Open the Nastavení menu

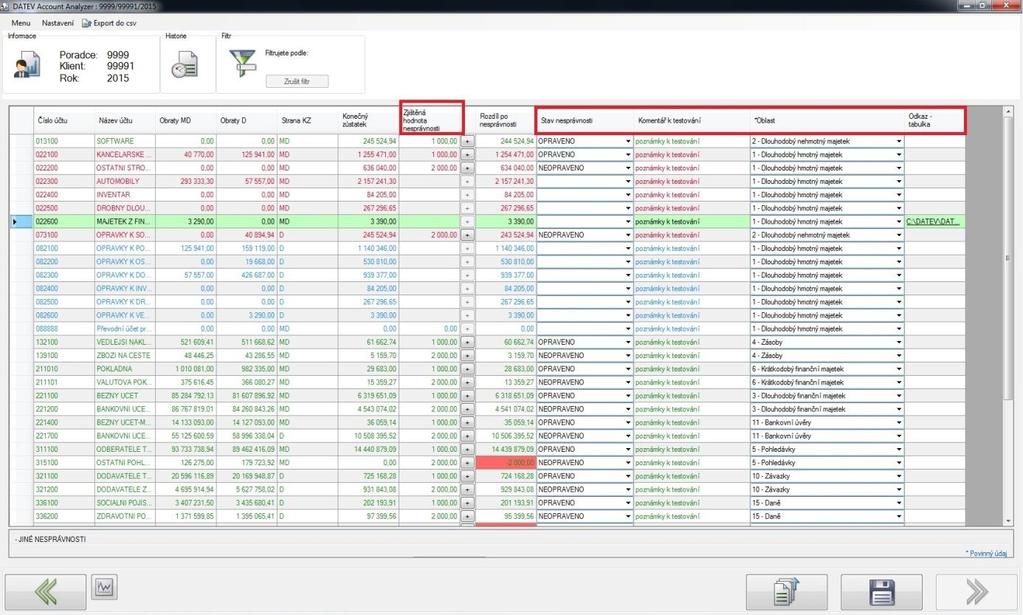click(57, 23)
